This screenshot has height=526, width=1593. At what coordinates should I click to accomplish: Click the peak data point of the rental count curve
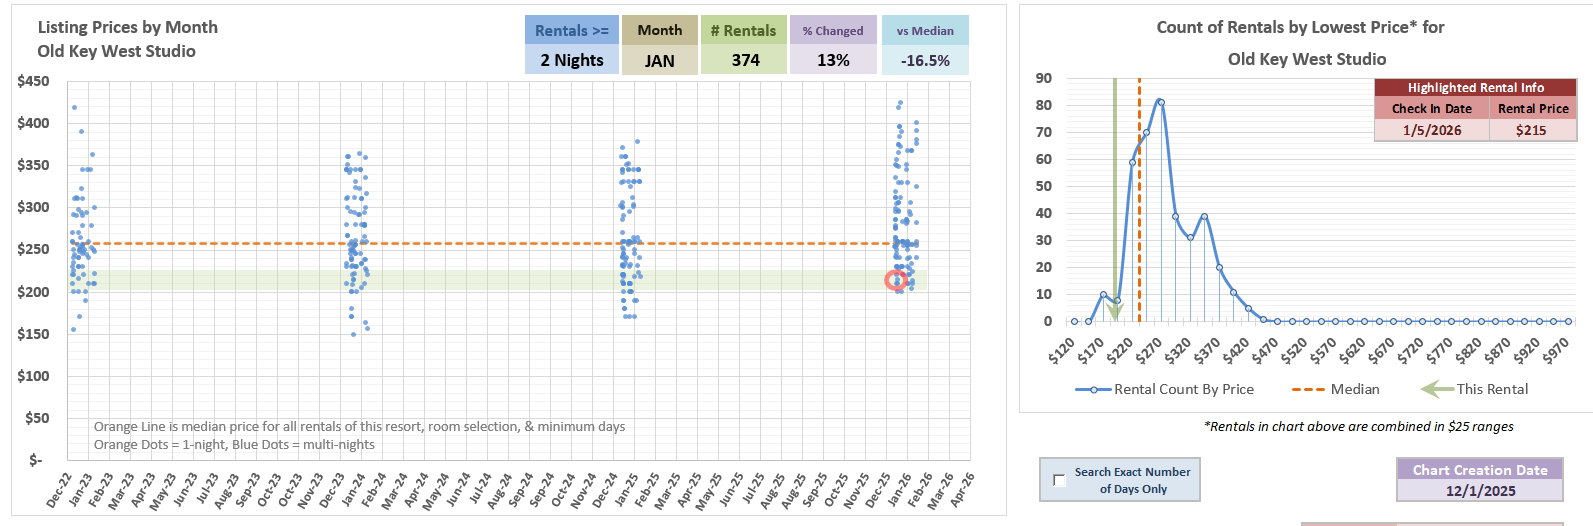coord(1160,102)
